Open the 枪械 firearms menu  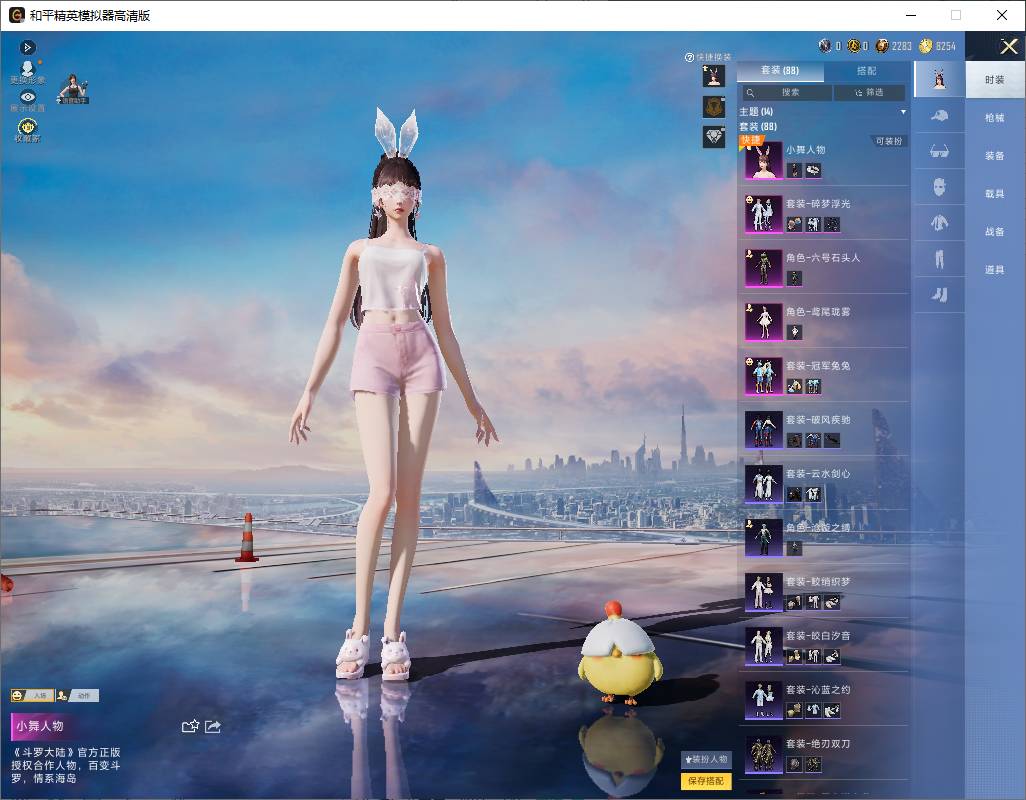(995, 118)
